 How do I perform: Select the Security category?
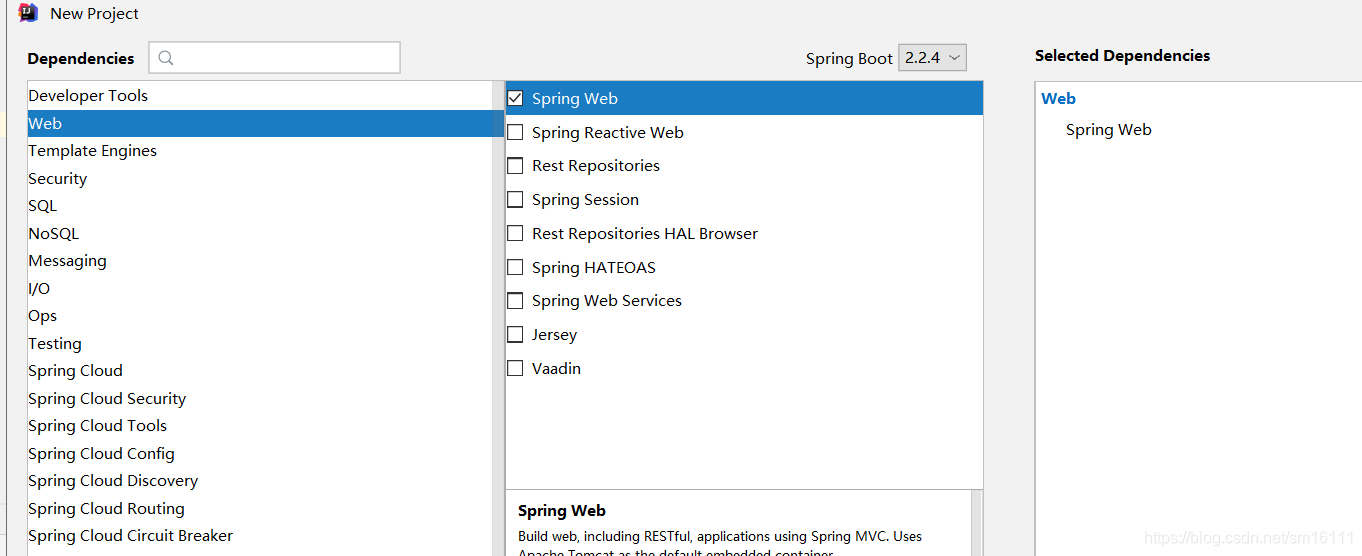(x=260, y=179)
